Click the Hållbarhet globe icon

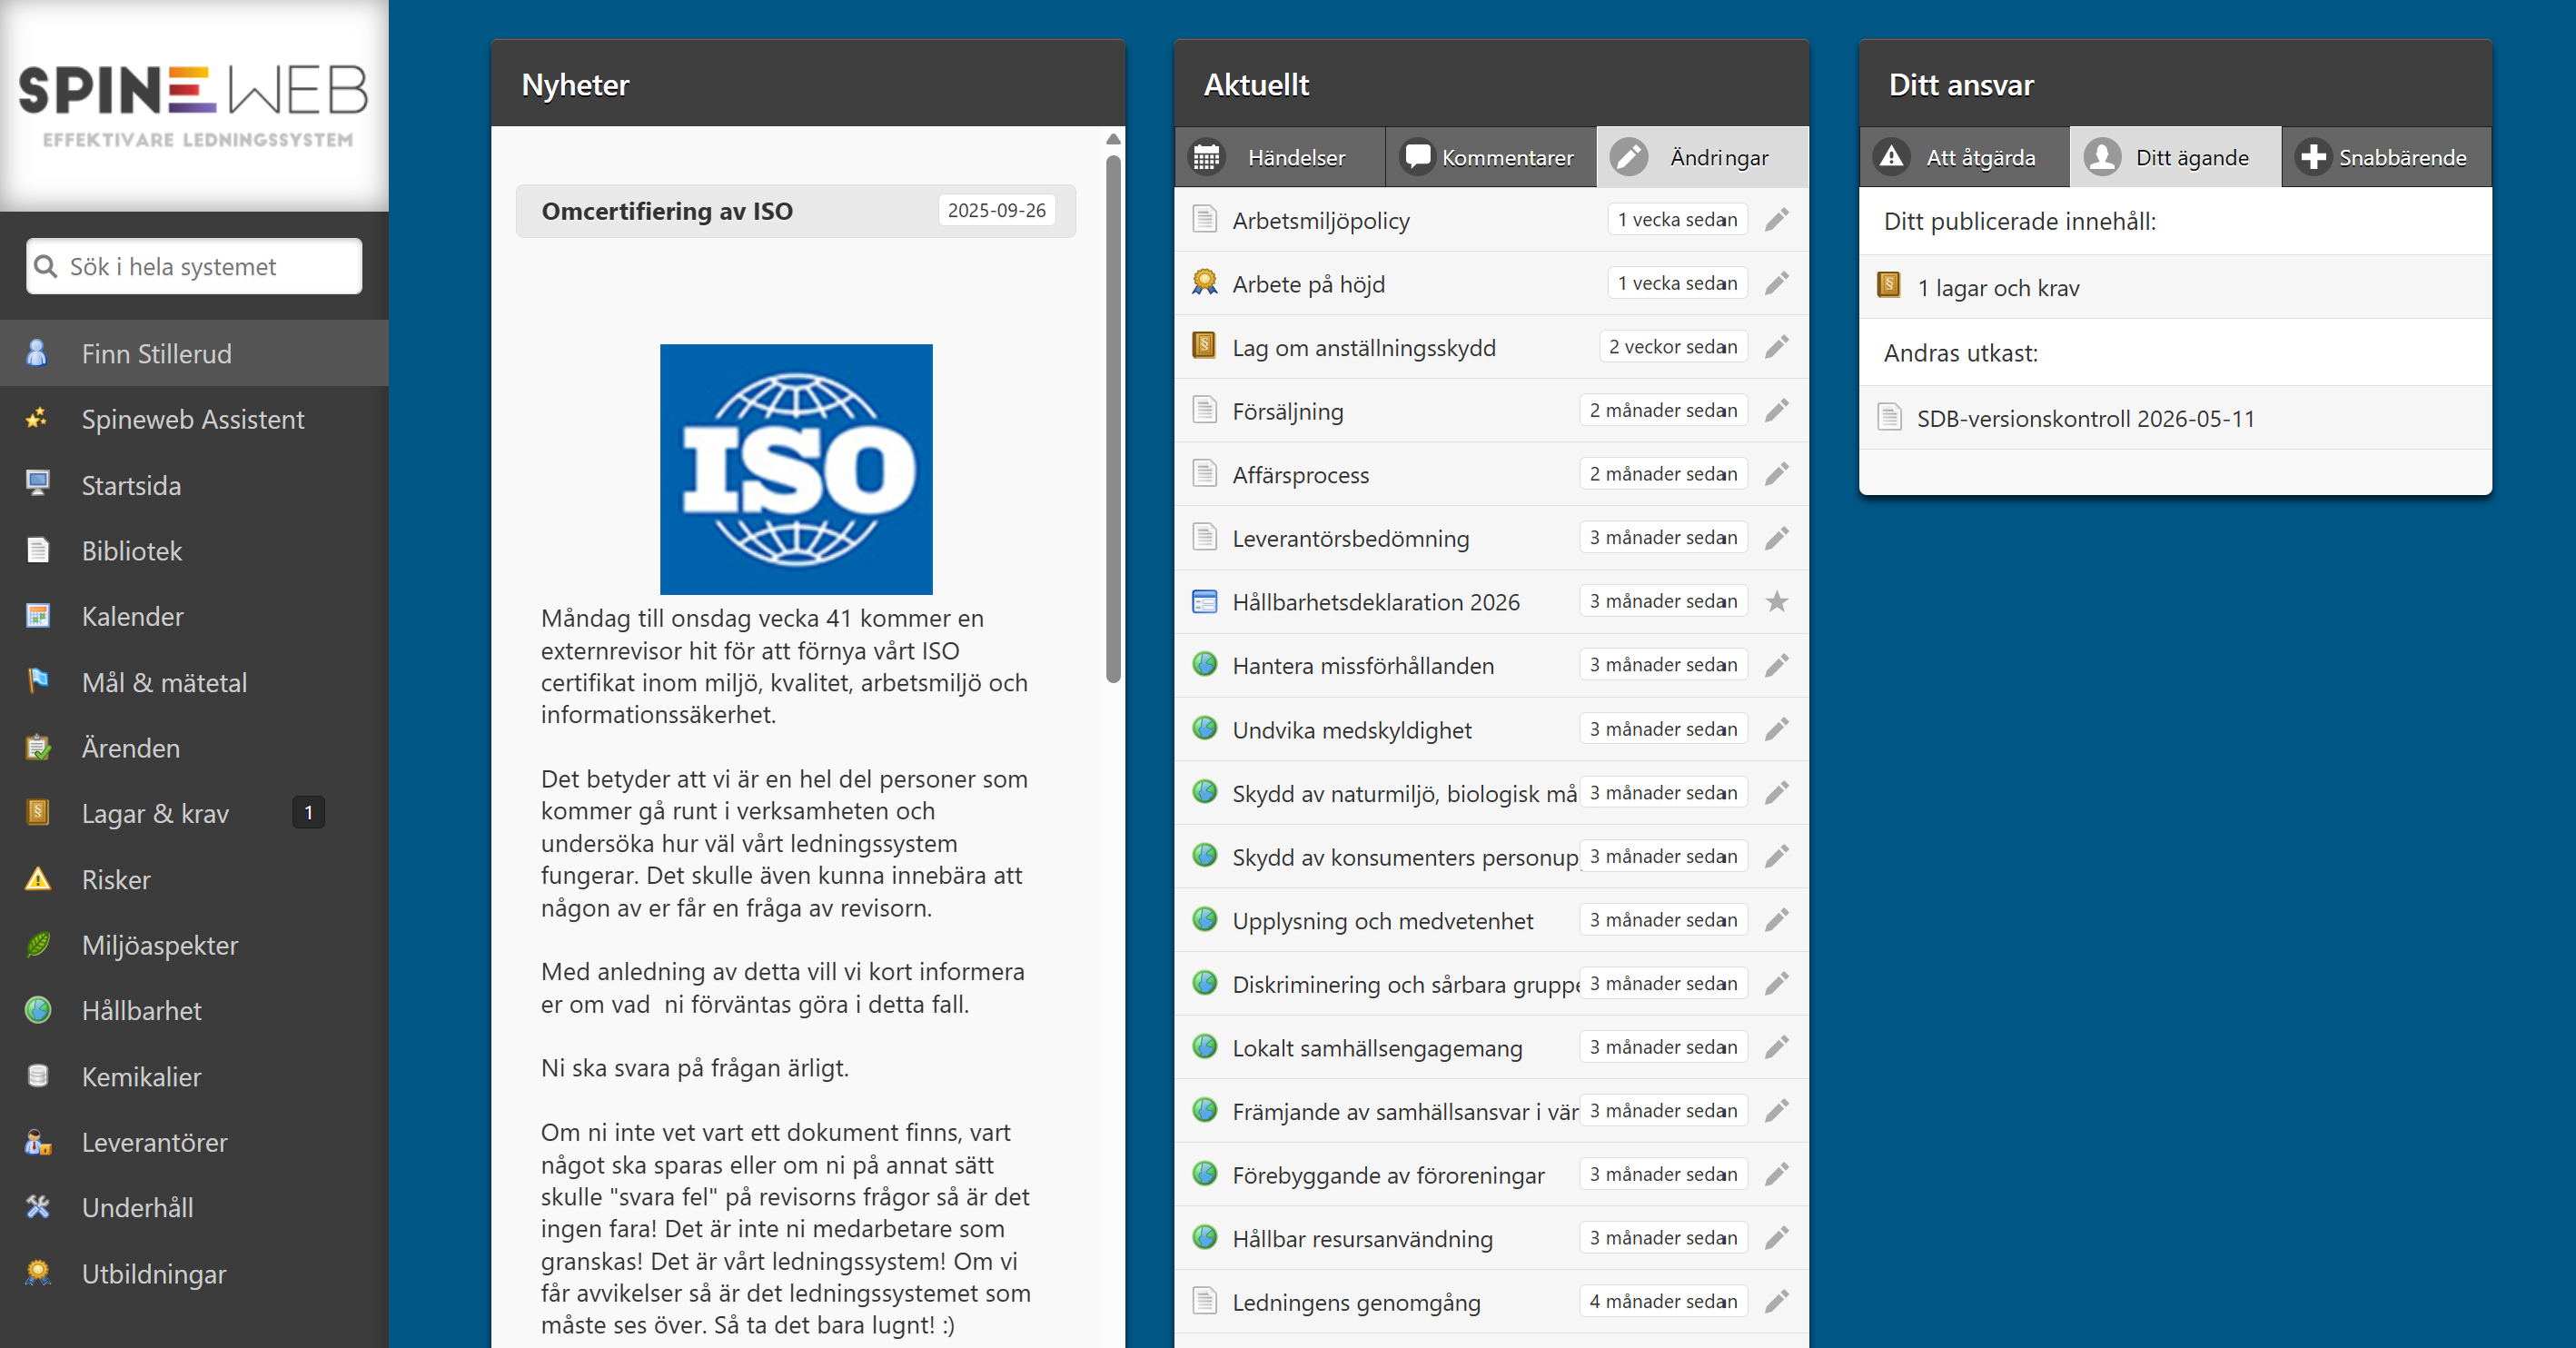[37, 1010]
